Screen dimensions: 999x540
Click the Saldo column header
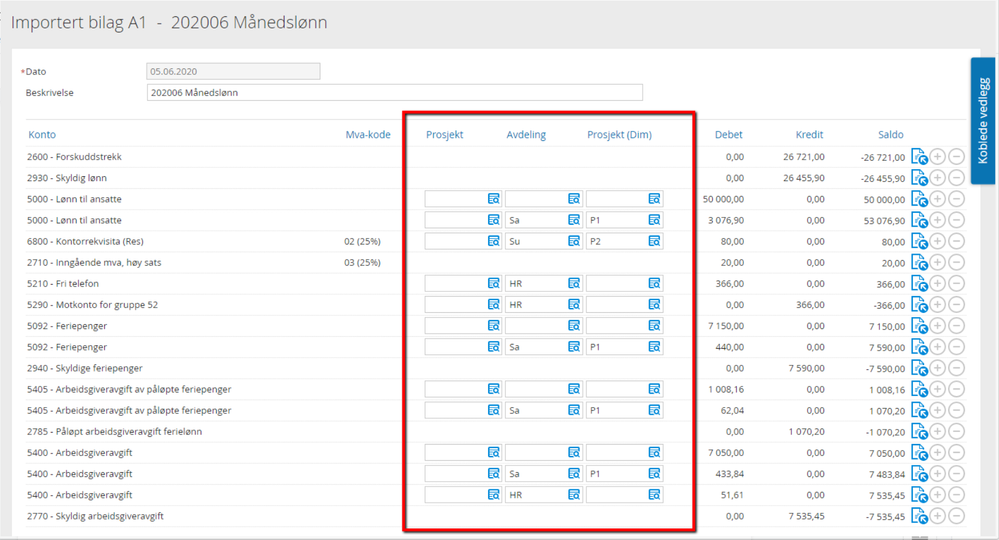890,135
